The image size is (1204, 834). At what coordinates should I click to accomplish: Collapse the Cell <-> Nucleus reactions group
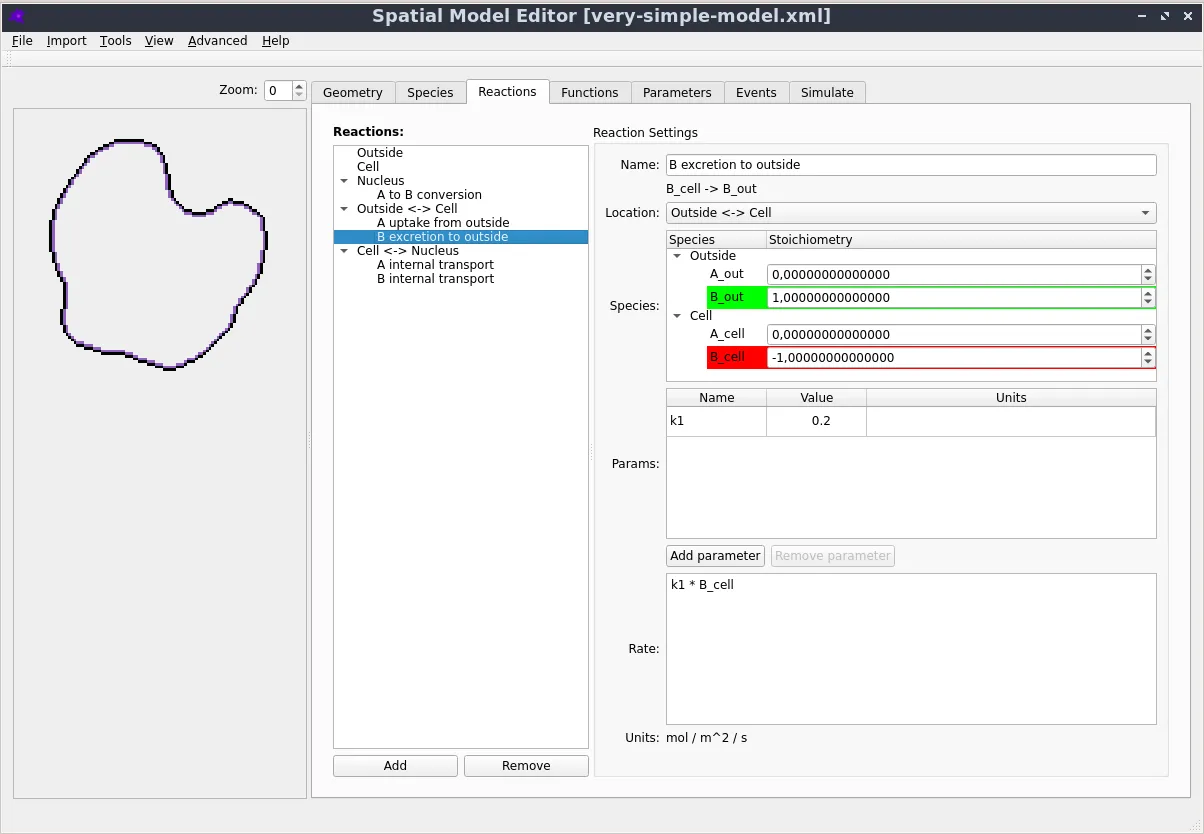coord(344,251)
